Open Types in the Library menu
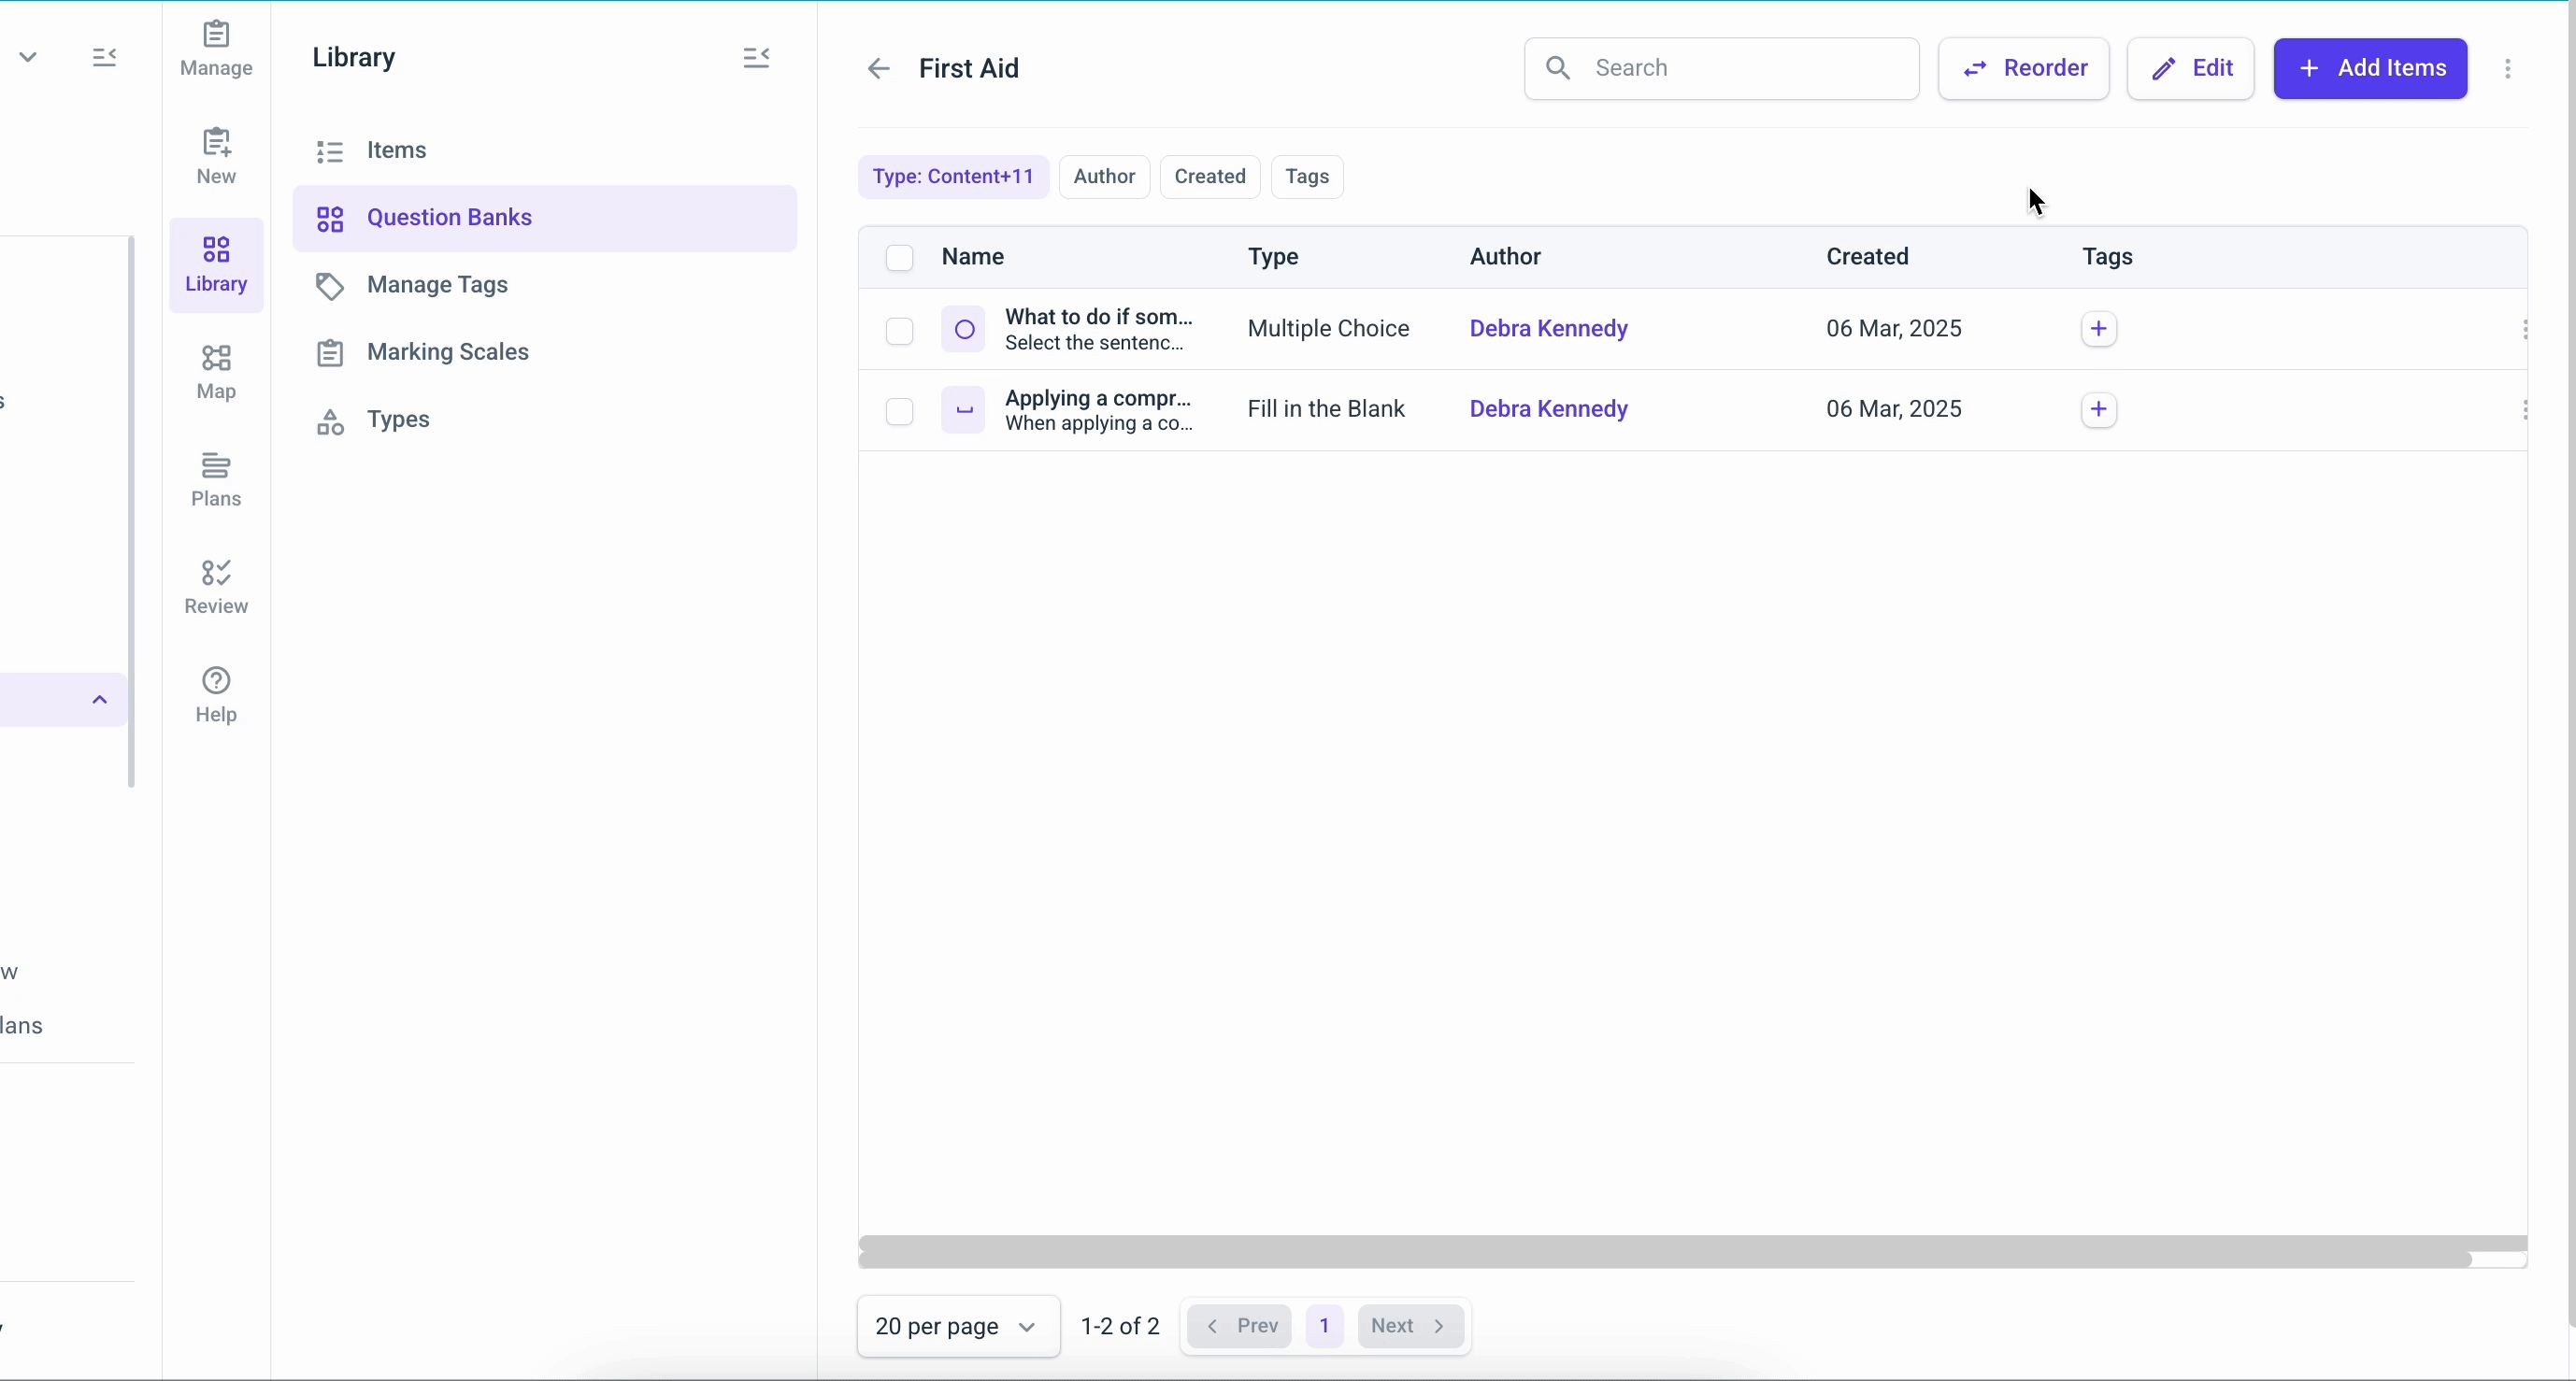The image size is (2576, 1381). click(545, 421)
